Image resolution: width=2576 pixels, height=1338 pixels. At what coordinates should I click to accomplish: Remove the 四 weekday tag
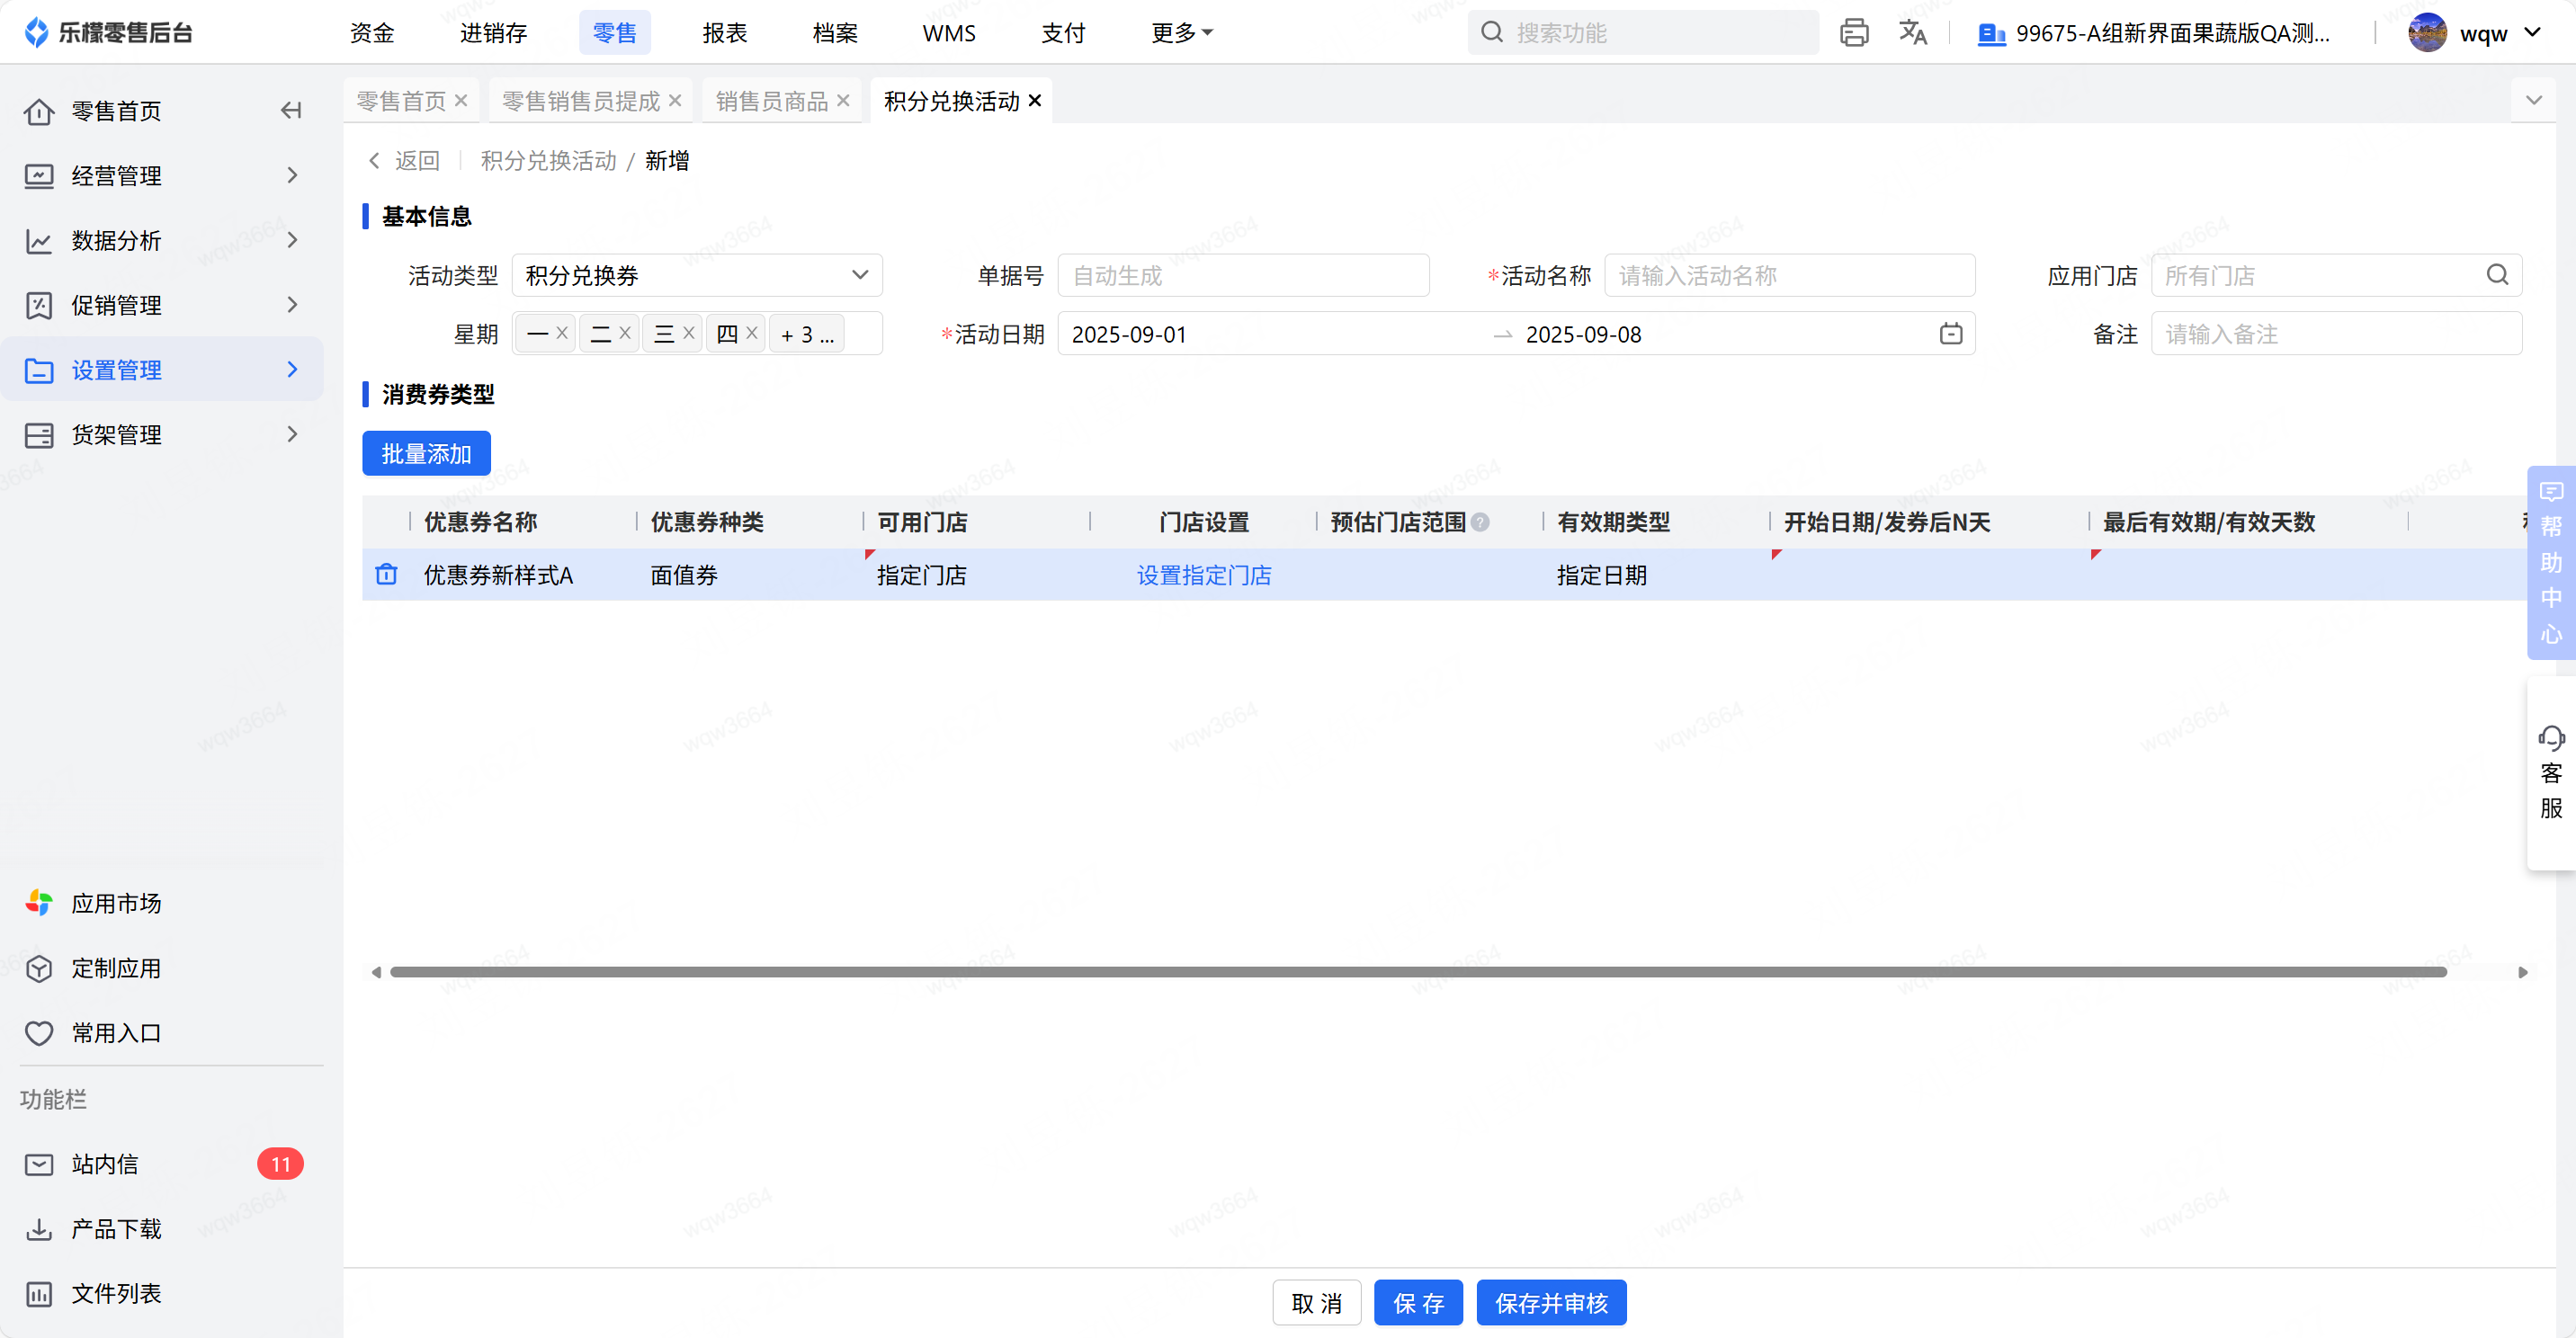tap(752, 334)
